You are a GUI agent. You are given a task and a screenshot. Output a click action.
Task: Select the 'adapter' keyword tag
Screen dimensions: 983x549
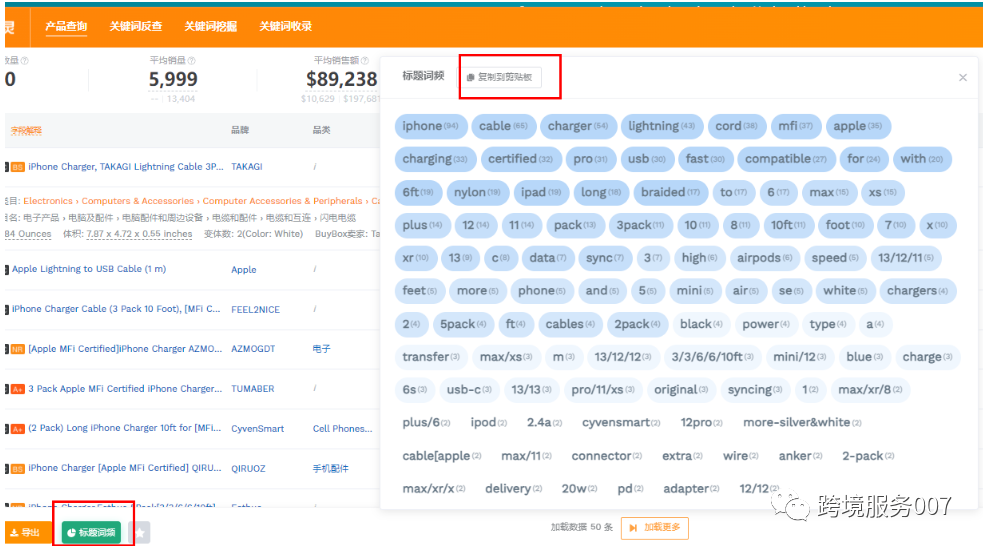click(x=691, y=489)
